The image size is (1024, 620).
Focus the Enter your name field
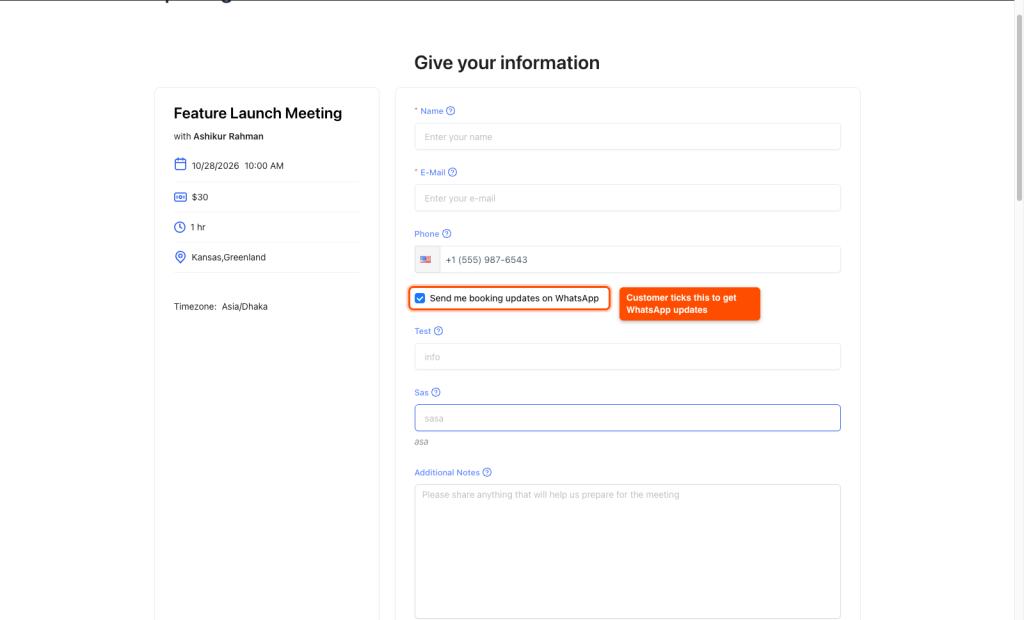628,137
